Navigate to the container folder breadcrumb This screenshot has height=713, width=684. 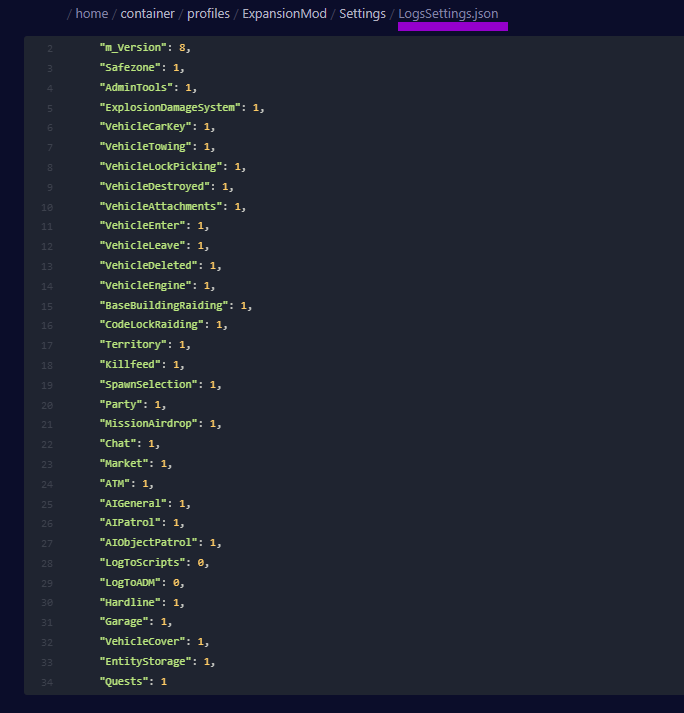(x=147, y=14)
